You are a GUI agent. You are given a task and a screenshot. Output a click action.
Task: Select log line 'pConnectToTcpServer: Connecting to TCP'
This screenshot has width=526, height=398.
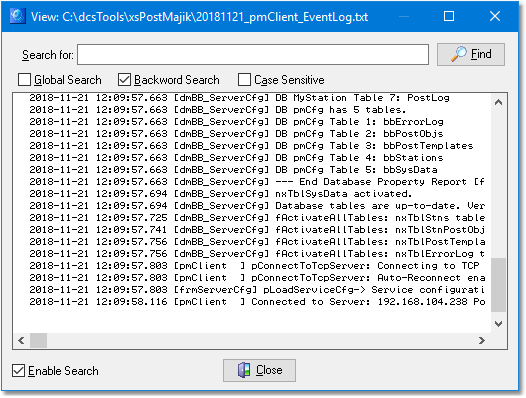coord(255,266)
